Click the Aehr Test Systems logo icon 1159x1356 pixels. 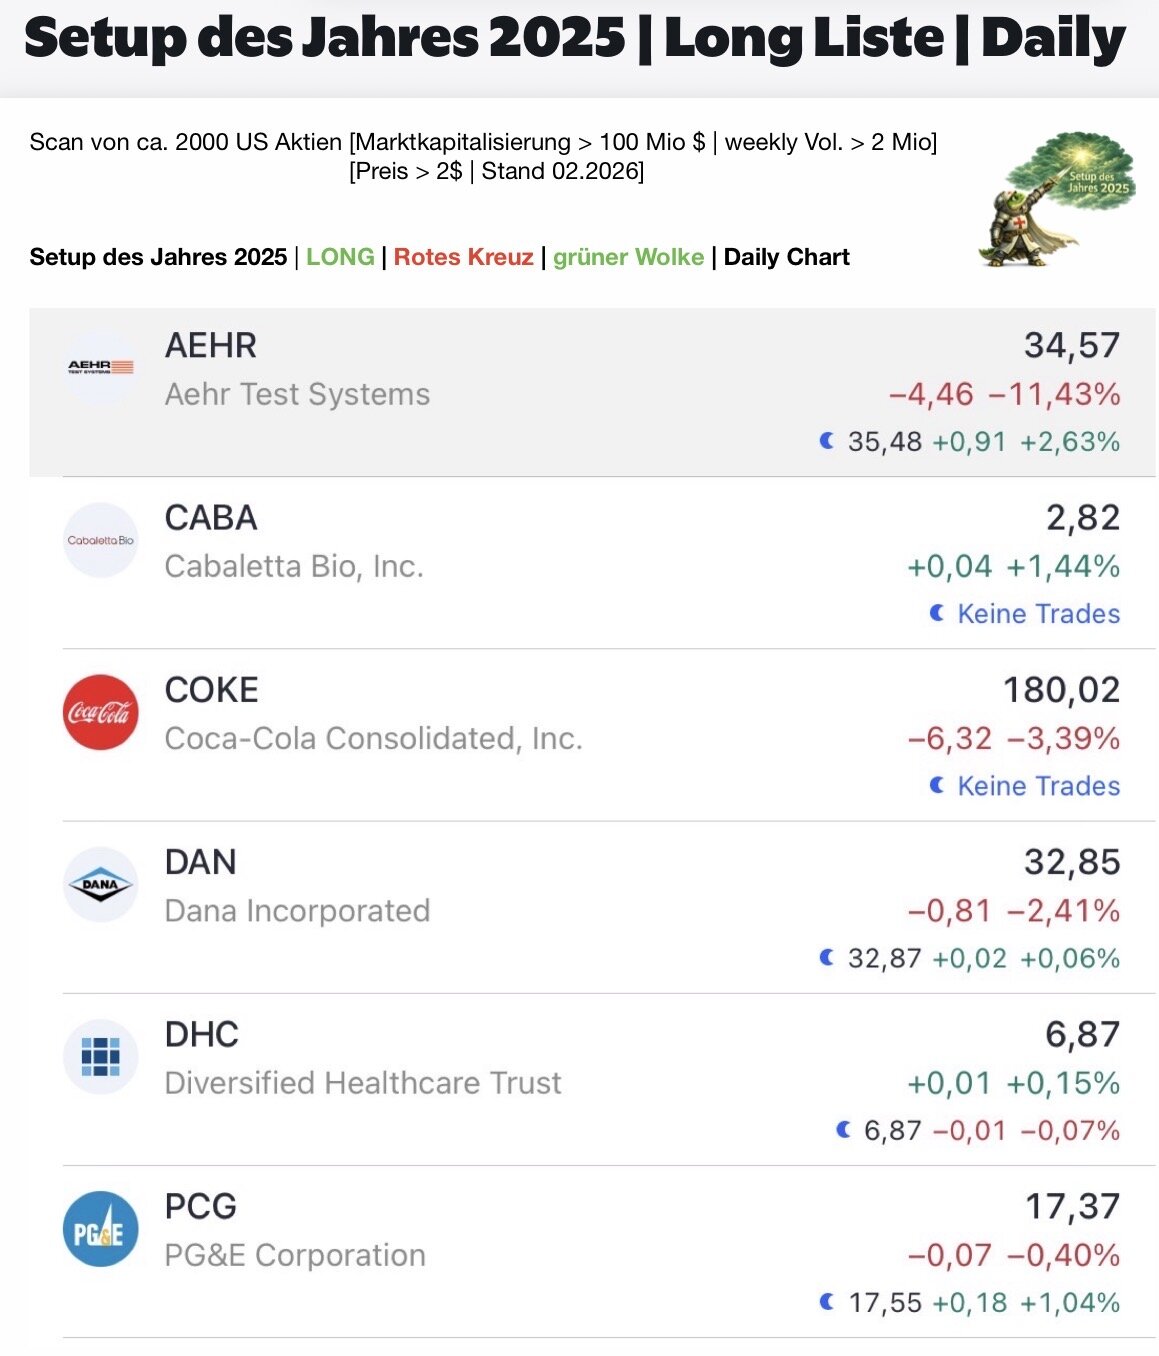click(x=100, y=367)
